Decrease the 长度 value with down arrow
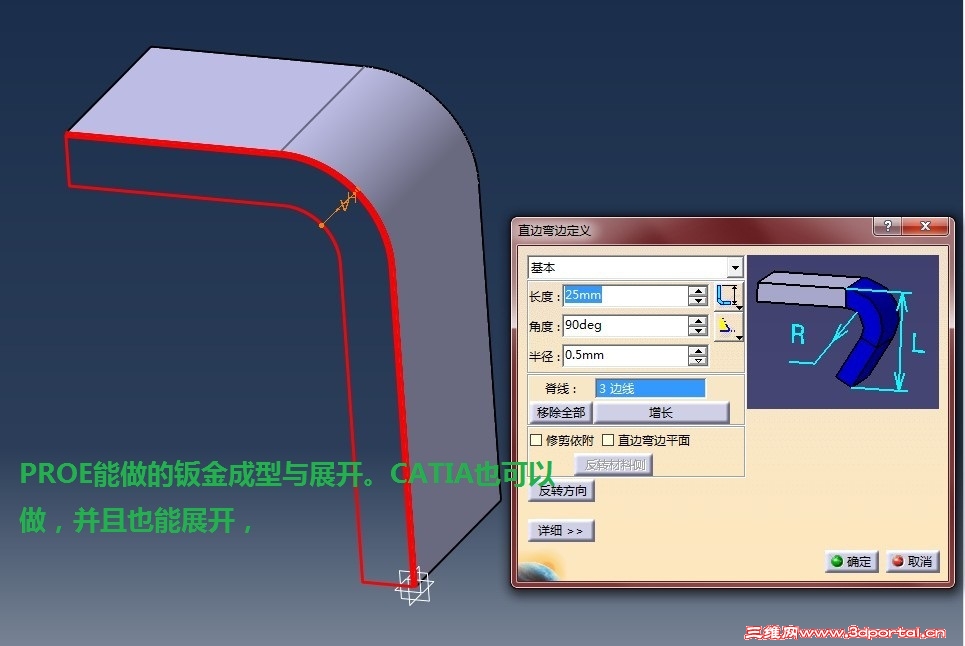 698,300
